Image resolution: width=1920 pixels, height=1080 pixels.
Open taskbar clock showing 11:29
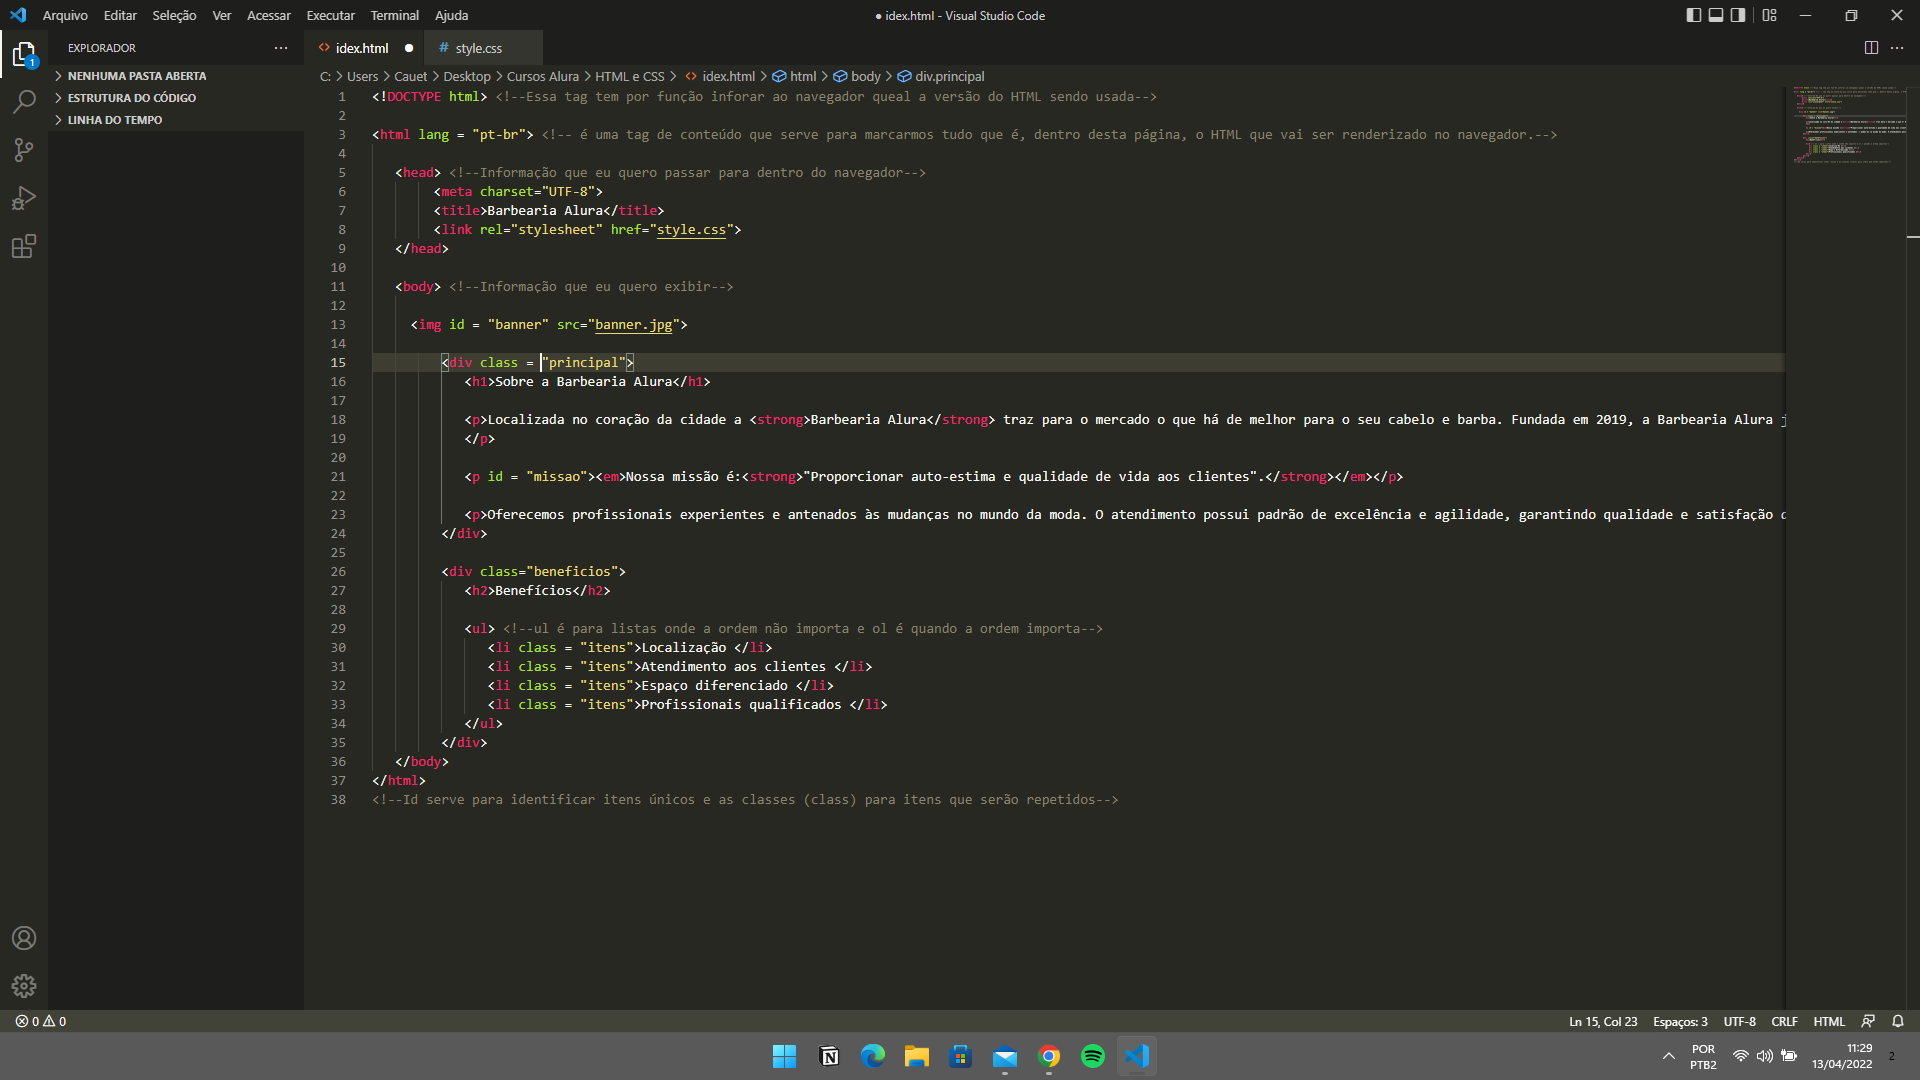1843,1056
